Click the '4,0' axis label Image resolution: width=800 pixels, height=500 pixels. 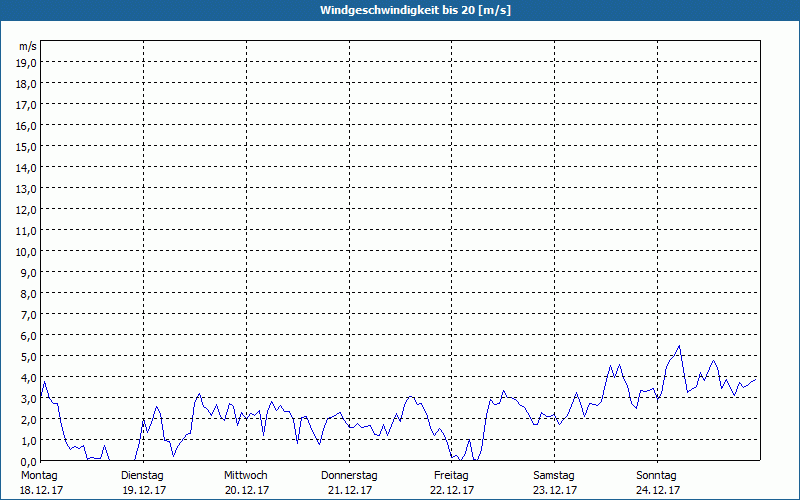pyautogui.click(x=29, y=378)
